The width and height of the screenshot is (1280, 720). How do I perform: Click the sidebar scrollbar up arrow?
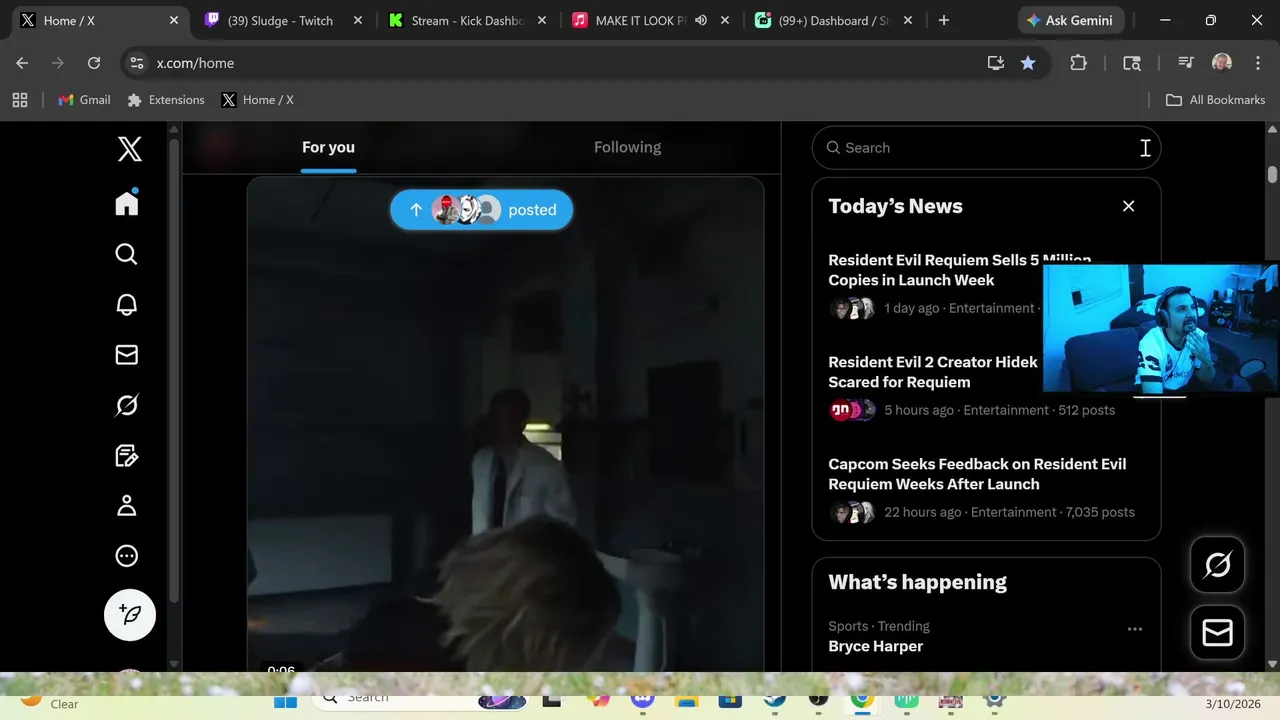(174, 130)
